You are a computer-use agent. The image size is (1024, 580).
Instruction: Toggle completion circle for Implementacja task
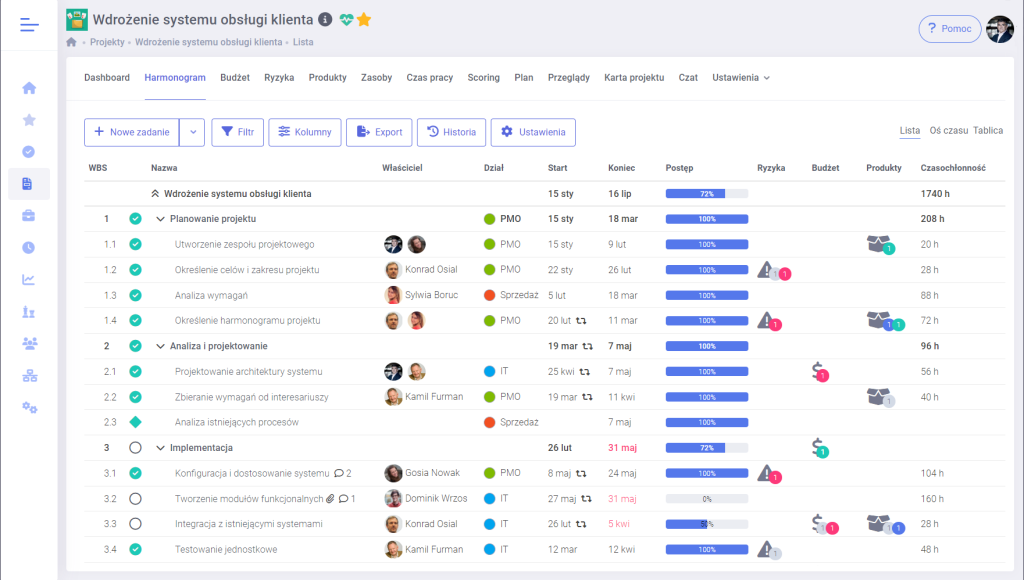[135, 448]
